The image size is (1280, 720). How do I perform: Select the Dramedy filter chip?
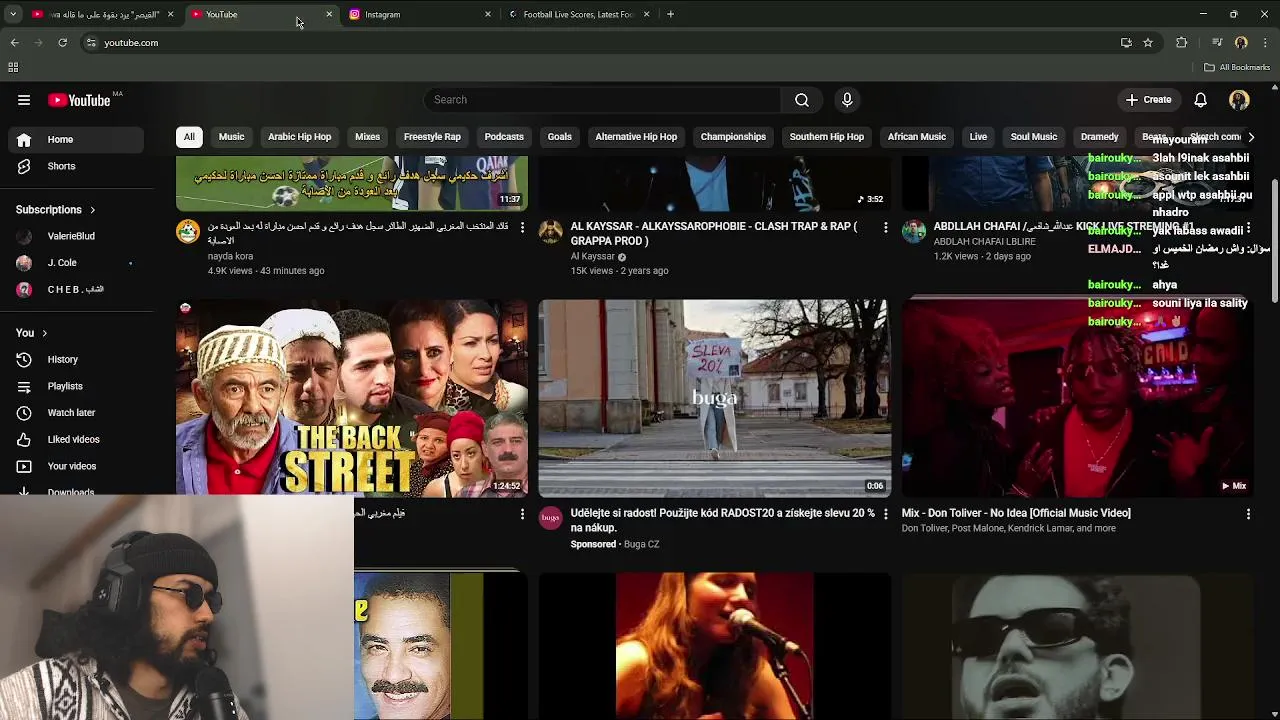click(1099, 137)
